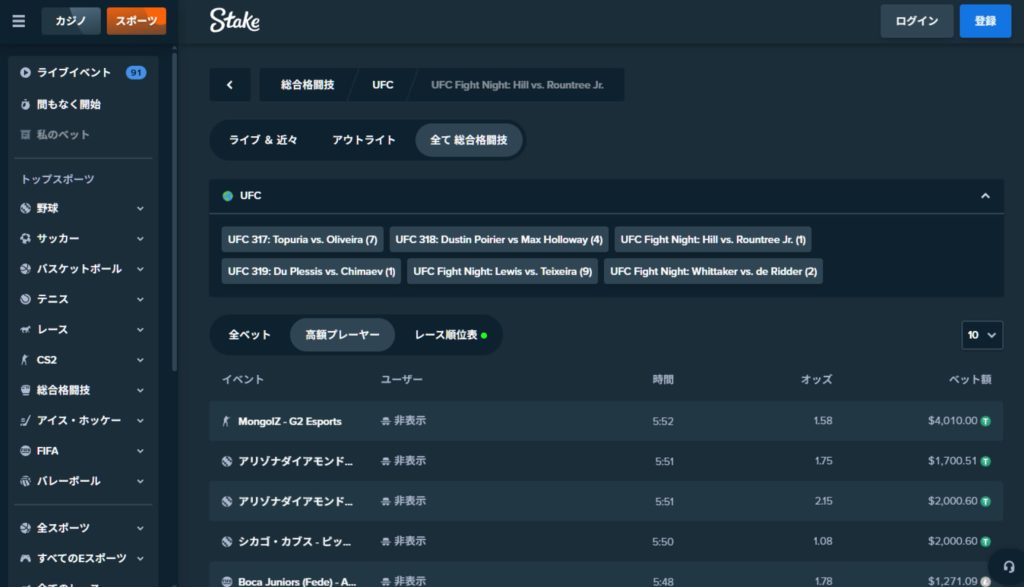Viewport: 1024px width, 587px height.
Task: Click the Stake logo
Action: tap(234, 20)
